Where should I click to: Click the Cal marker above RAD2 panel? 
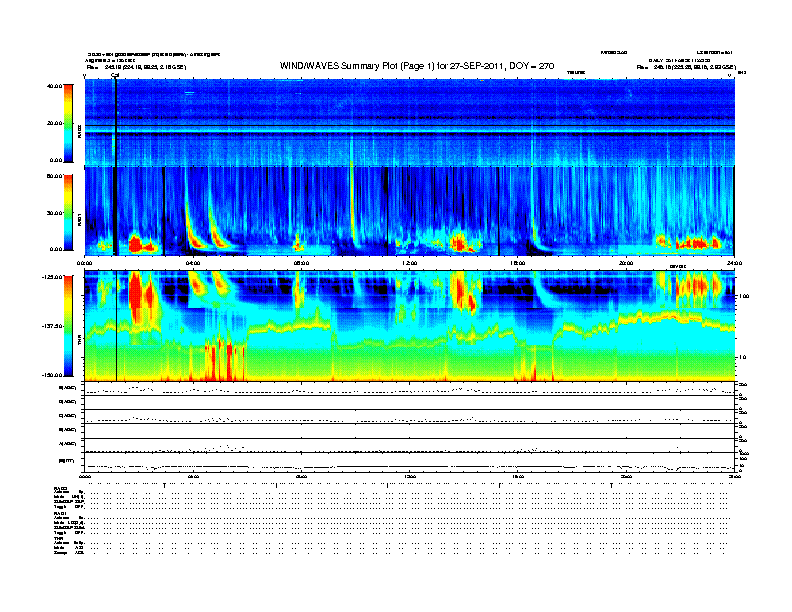point(115,76)
